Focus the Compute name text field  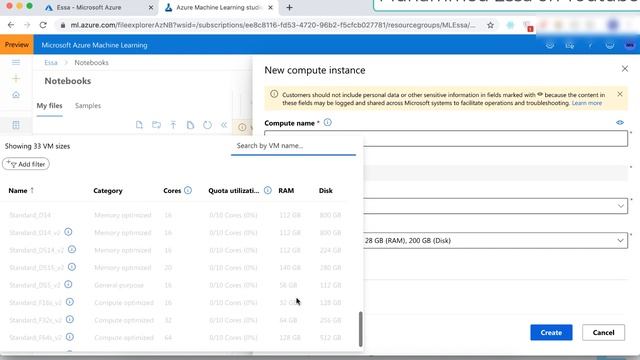[446, 138]
